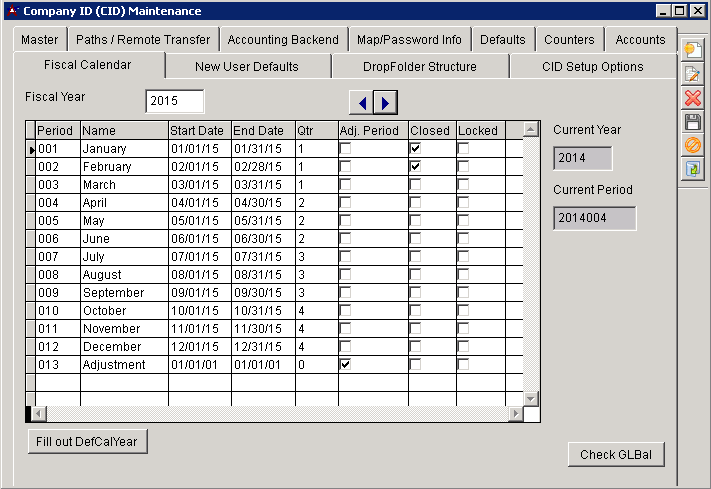Toggle Closed checkbox for January
The width and height of the screenshot is (711, 489).
416,149
